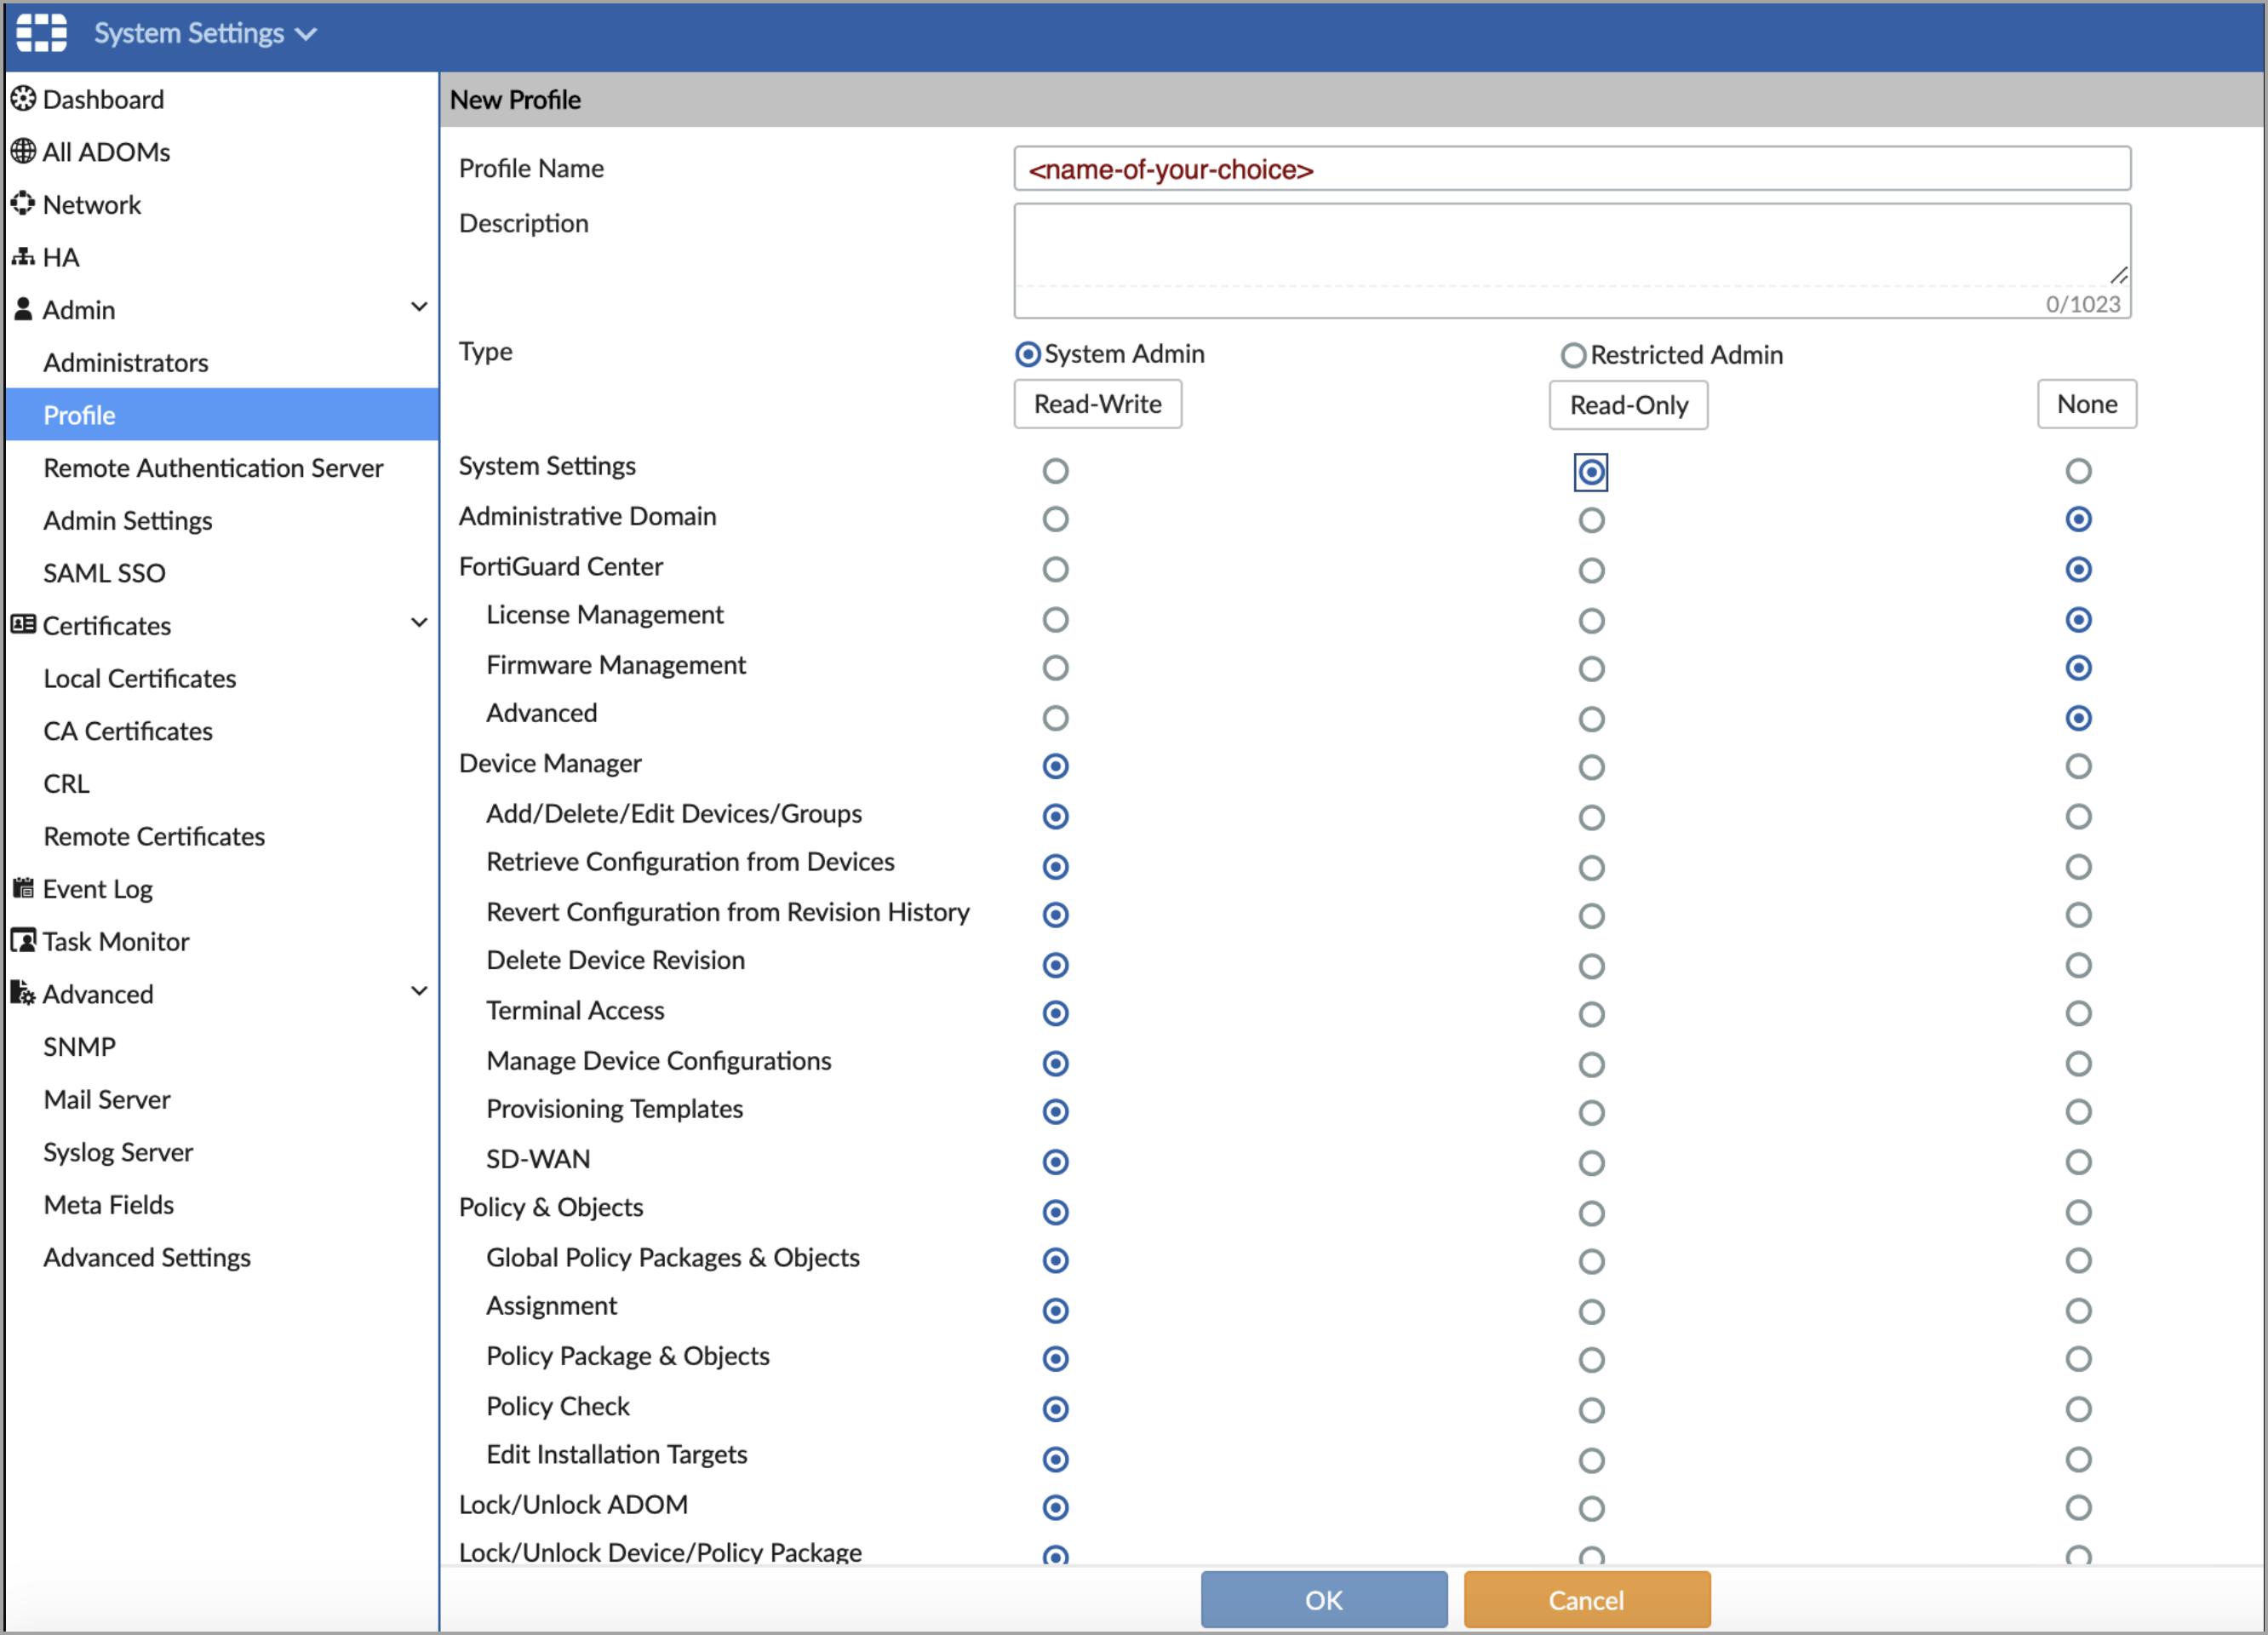Click the All ADOMs globe icon
Viewport: 2268px width, 1635px height.
tap(23, 152)
